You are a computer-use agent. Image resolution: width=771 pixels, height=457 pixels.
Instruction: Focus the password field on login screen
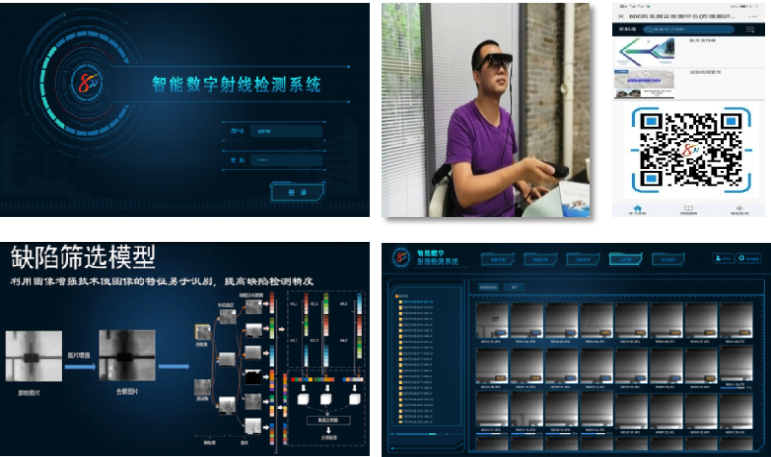286,160
